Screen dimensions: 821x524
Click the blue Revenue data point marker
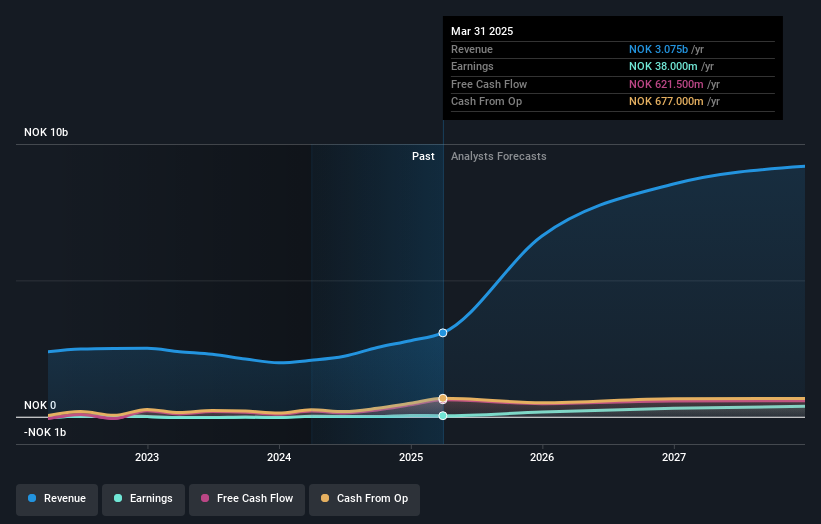[x=443, y=333]
